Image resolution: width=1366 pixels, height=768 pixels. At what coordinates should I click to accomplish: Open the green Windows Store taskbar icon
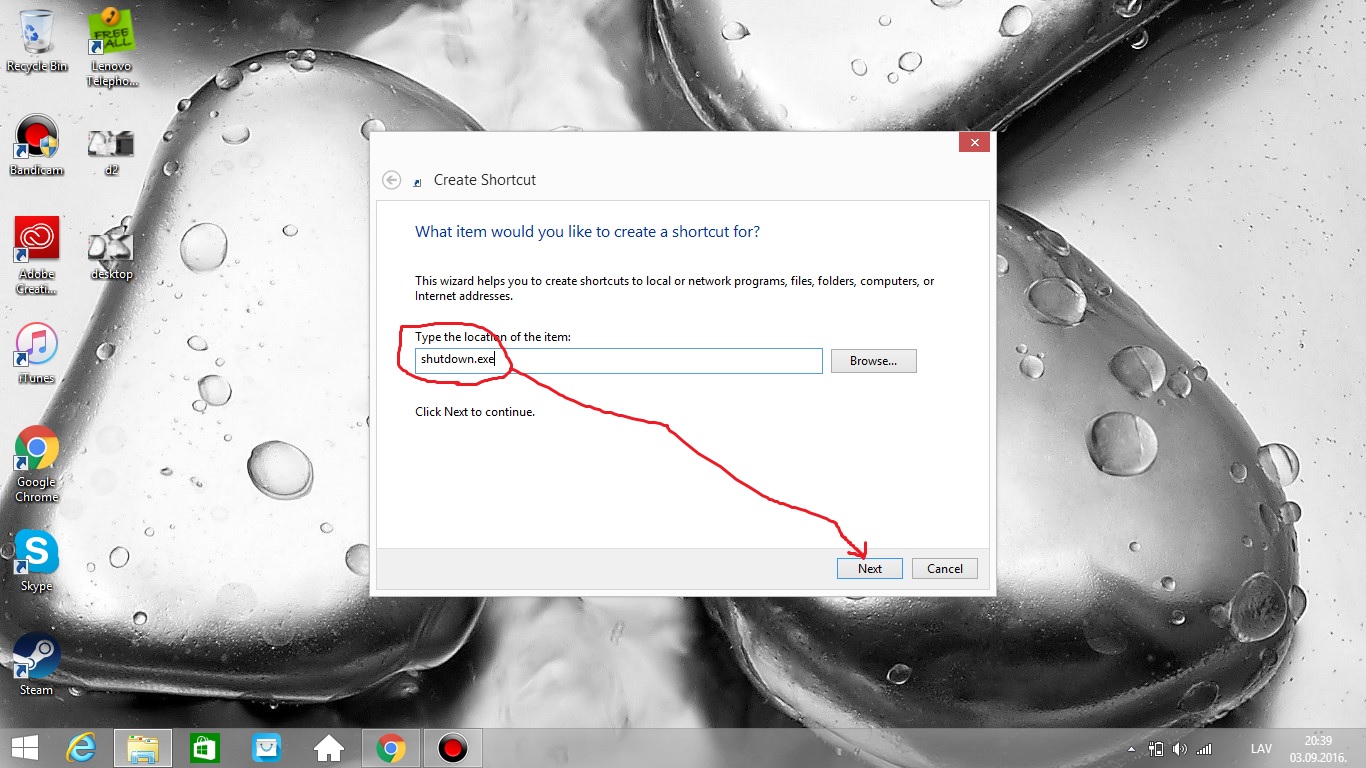pos(205,748)
